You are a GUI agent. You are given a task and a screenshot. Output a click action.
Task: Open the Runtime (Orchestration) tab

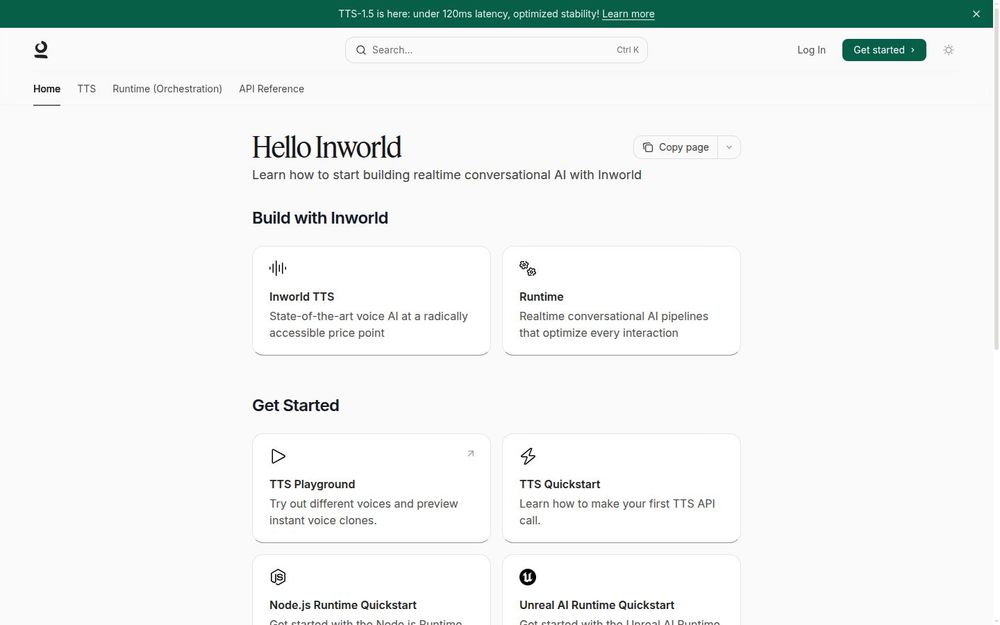167,89
